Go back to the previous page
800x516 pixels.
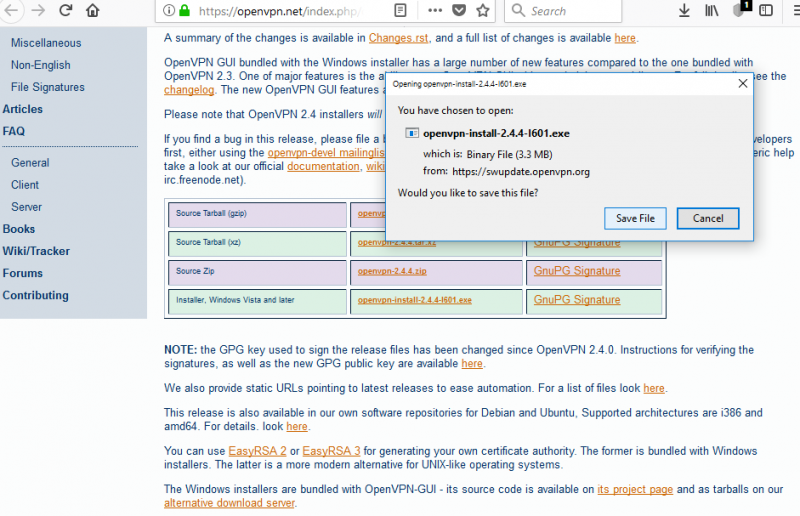pos(11,11)
